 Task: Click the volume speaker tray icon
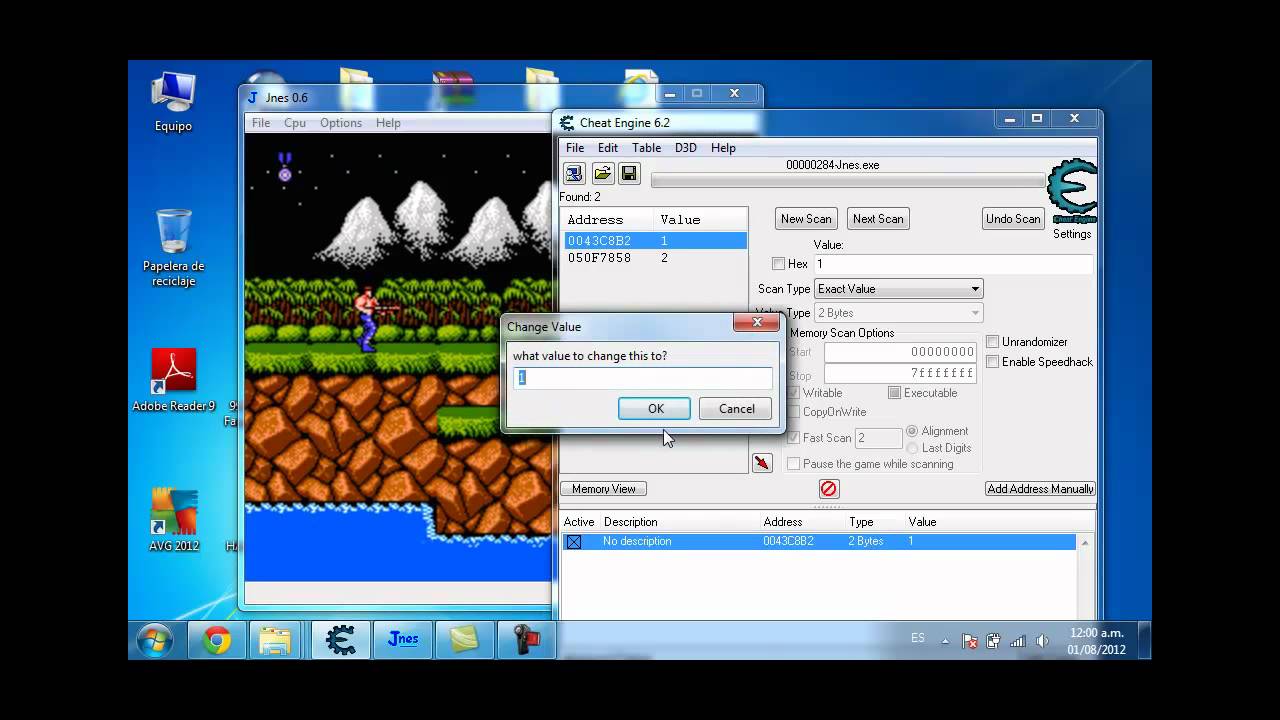(x=1043, y=641)
